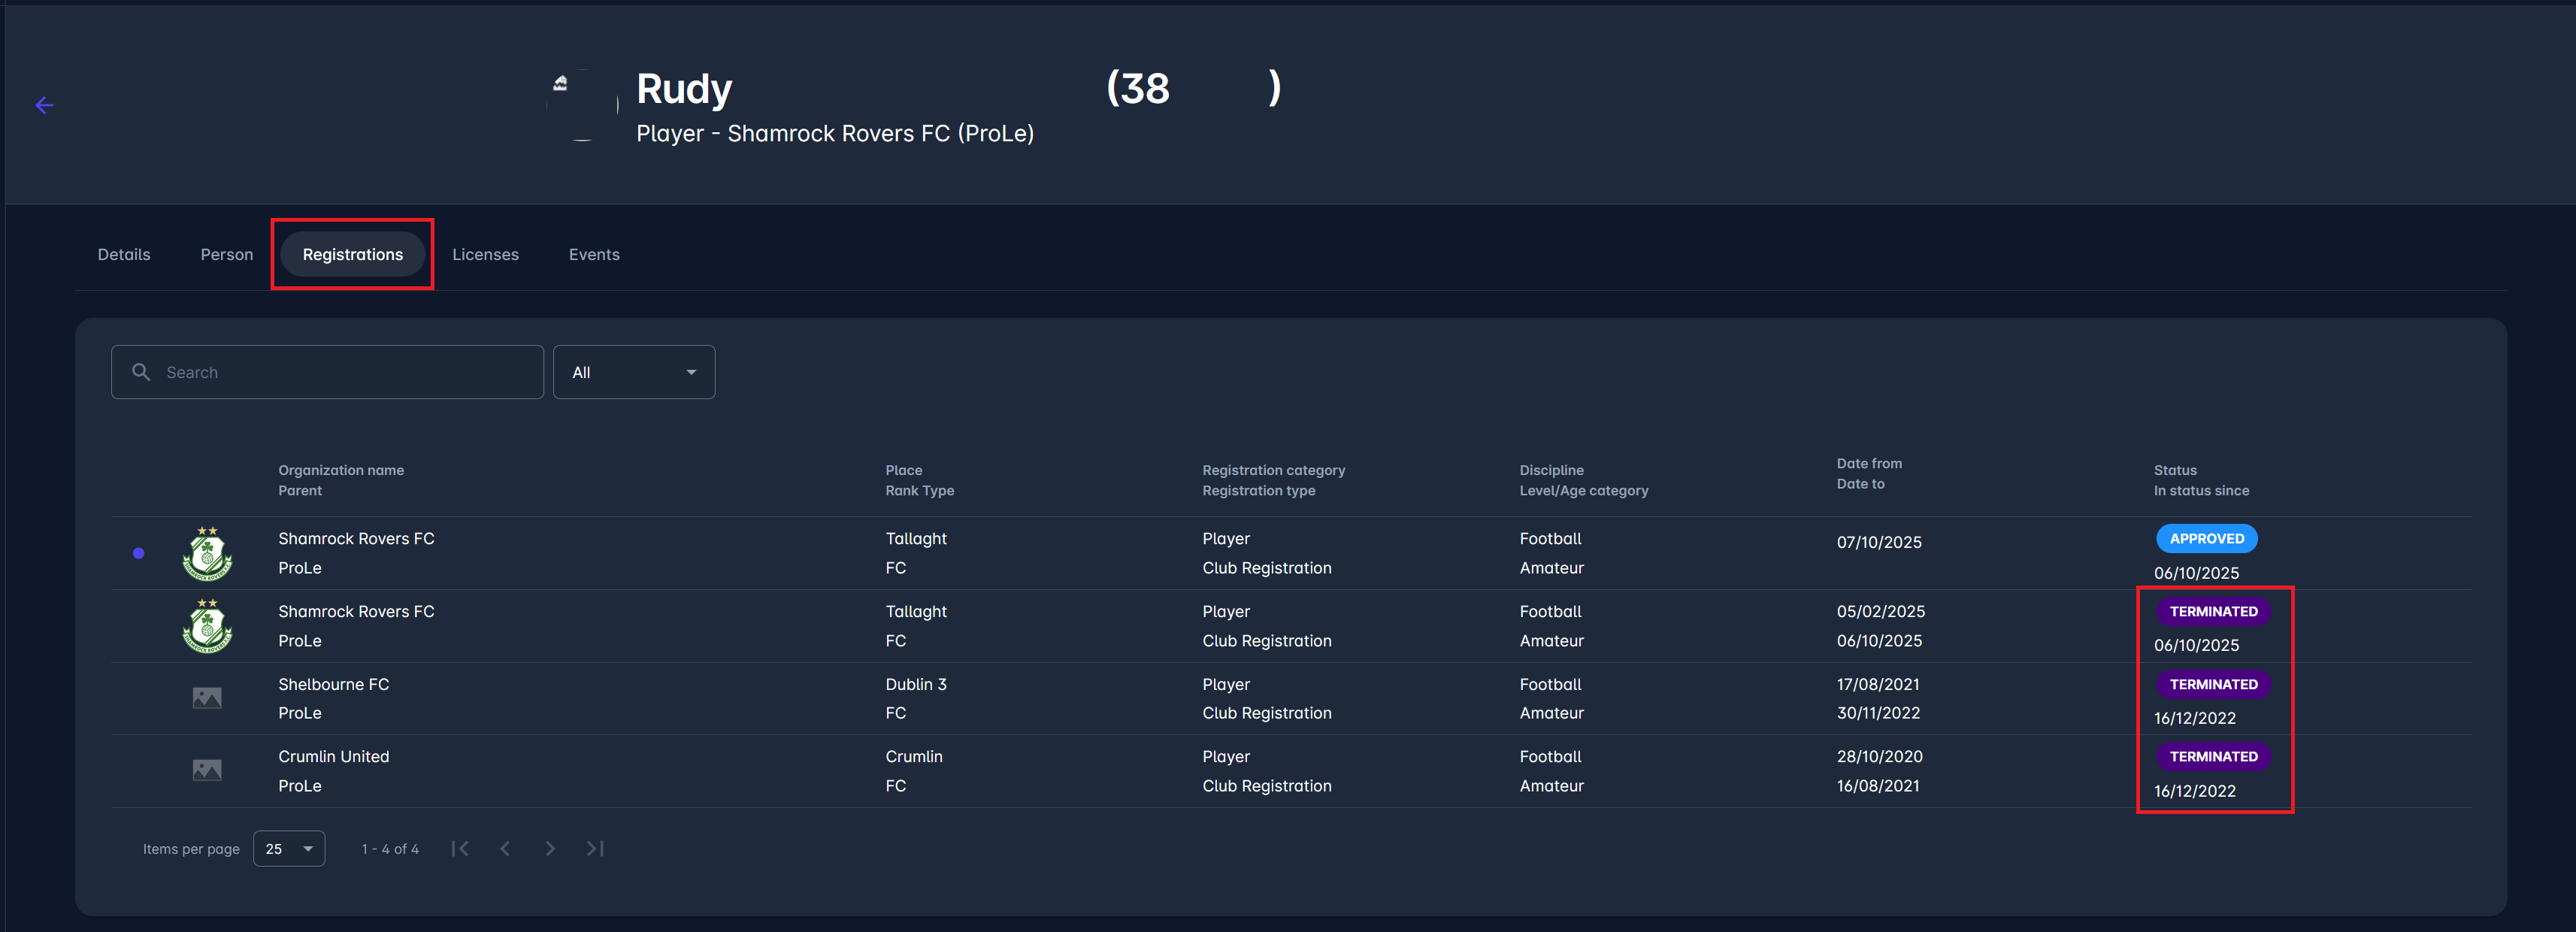Open the Person tab

[x=227, y=254]
